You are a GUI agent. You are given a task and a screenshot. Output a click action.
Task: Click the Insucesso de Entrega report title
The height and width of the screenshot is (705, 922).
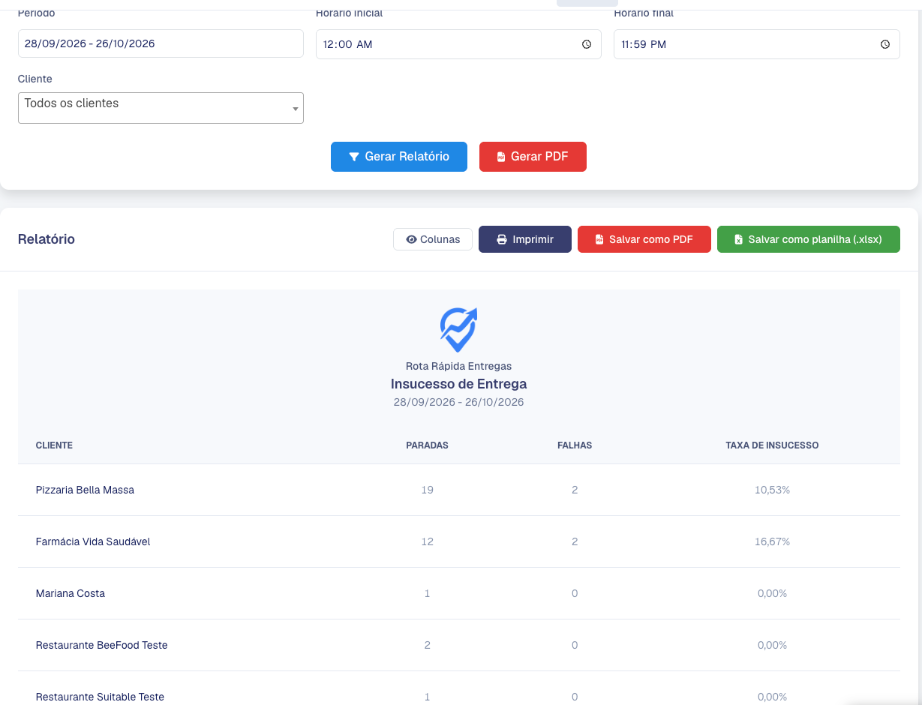pos(459,384)
